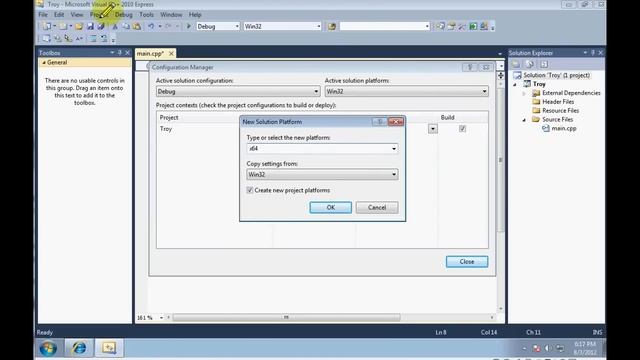Click the Internet Explorer taskbar icon
This screenshot has height=360, width=640.
tap(79, 348)
